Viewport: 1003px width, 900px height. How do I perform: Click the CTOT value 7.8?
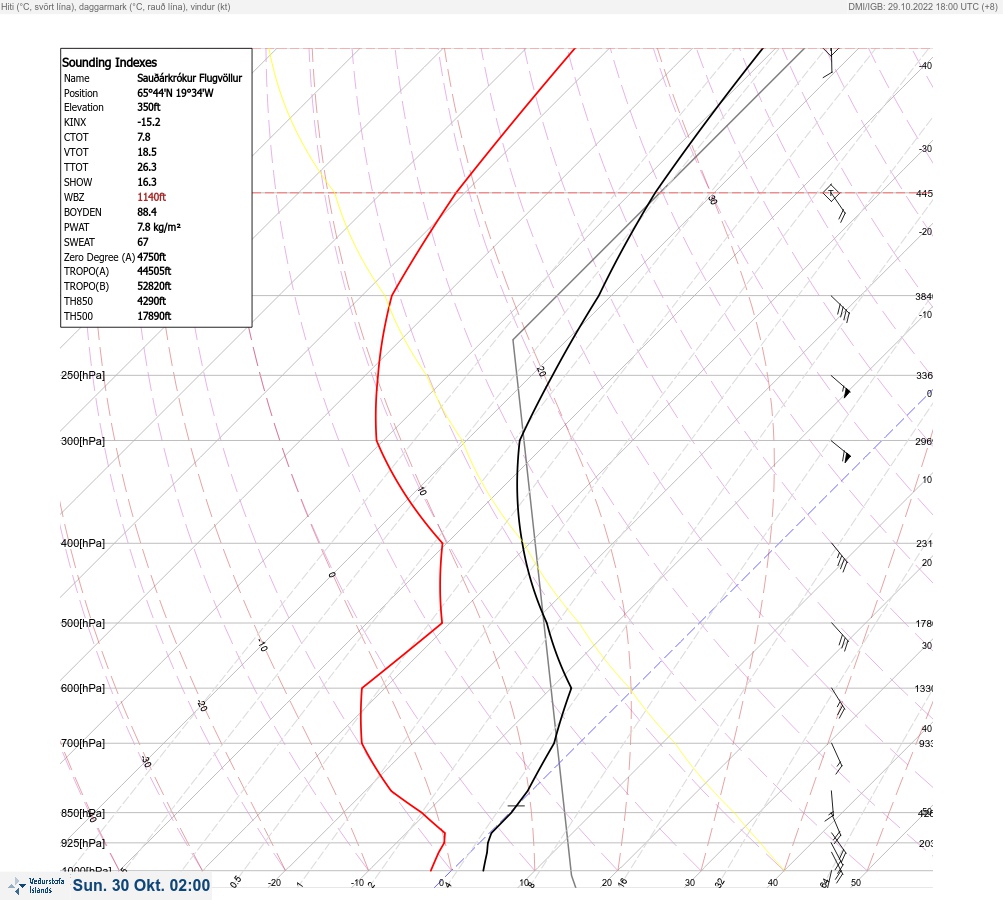(x=144, y=137)
